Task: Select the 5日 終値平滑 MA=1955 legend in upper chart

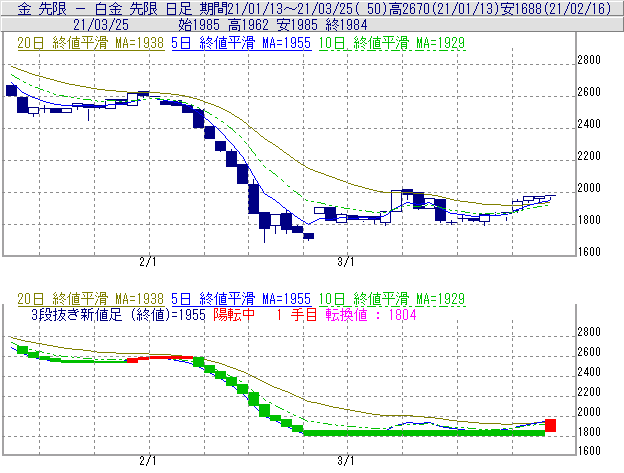Action: coord(241,43)
